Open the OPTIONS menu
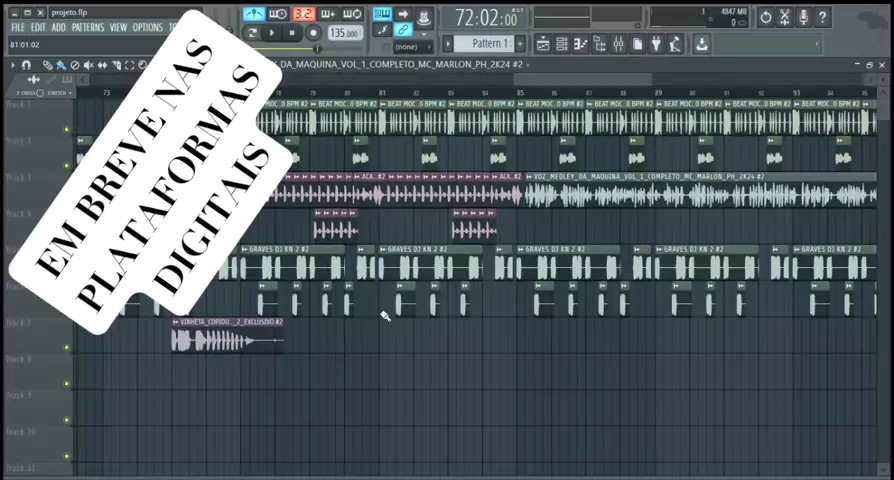 pyautogui.click(x=147, y=28)
